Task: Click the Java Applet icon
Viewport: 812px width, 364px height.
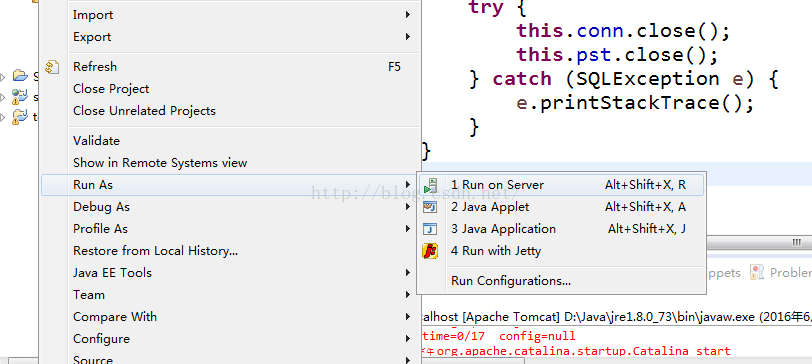Action: pyautogui.click(x=430, y=207)
